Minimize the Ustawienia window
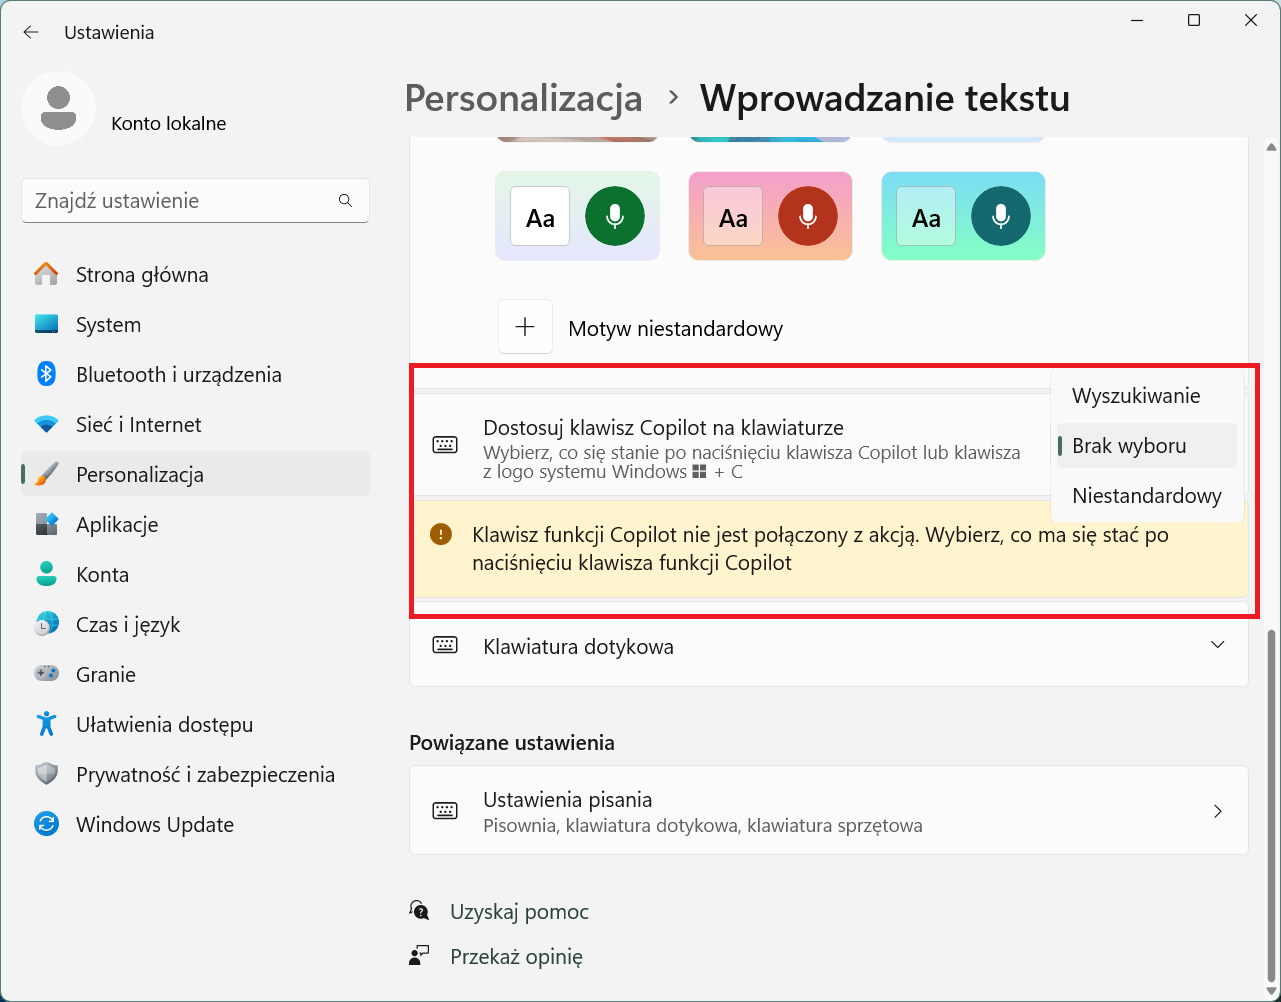 pyautogui.click(x=1137, y=20)
